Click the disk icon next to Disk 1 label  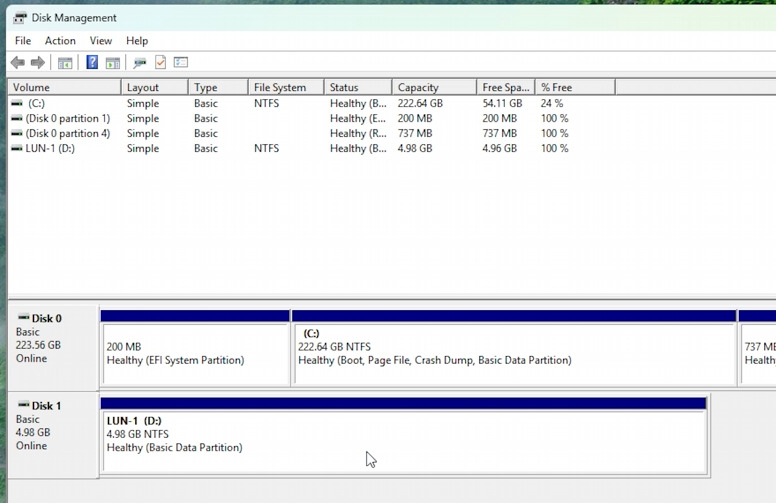pos(24,404)
